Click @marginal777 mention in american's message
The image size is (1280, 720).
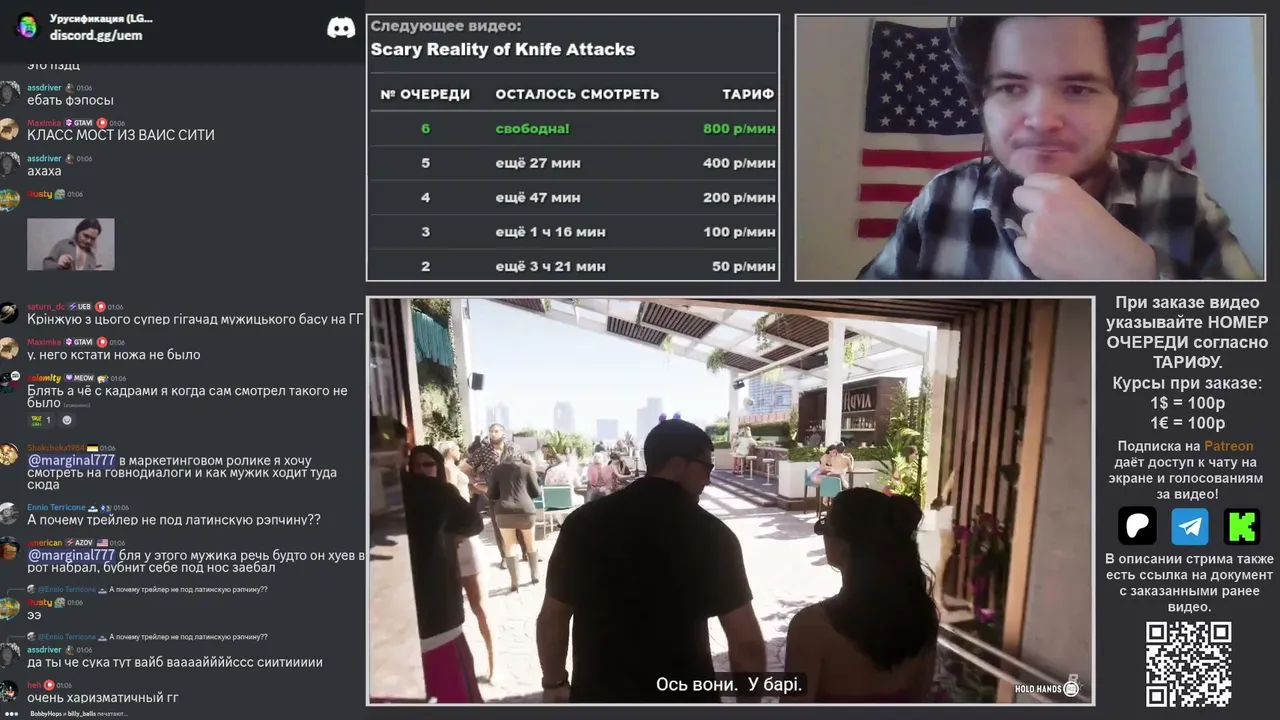(x=71, y=555)
